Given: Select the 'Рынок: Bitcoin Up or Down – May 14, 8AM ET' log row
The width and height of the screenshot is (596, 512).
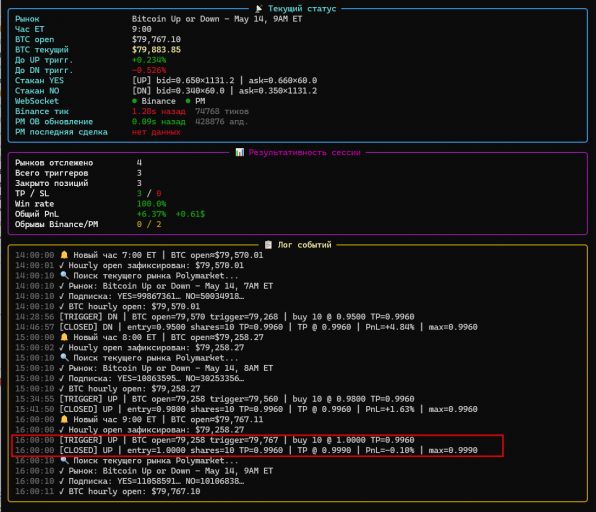Looking at the screenshot, I should click(x=144, y=368).
